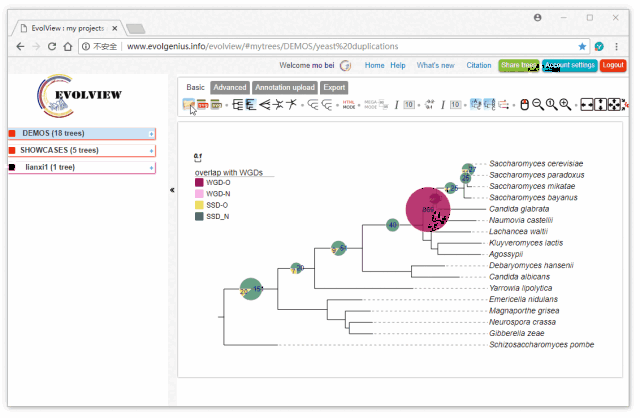Select the mouse wheel zoom icon

[525, 105]
